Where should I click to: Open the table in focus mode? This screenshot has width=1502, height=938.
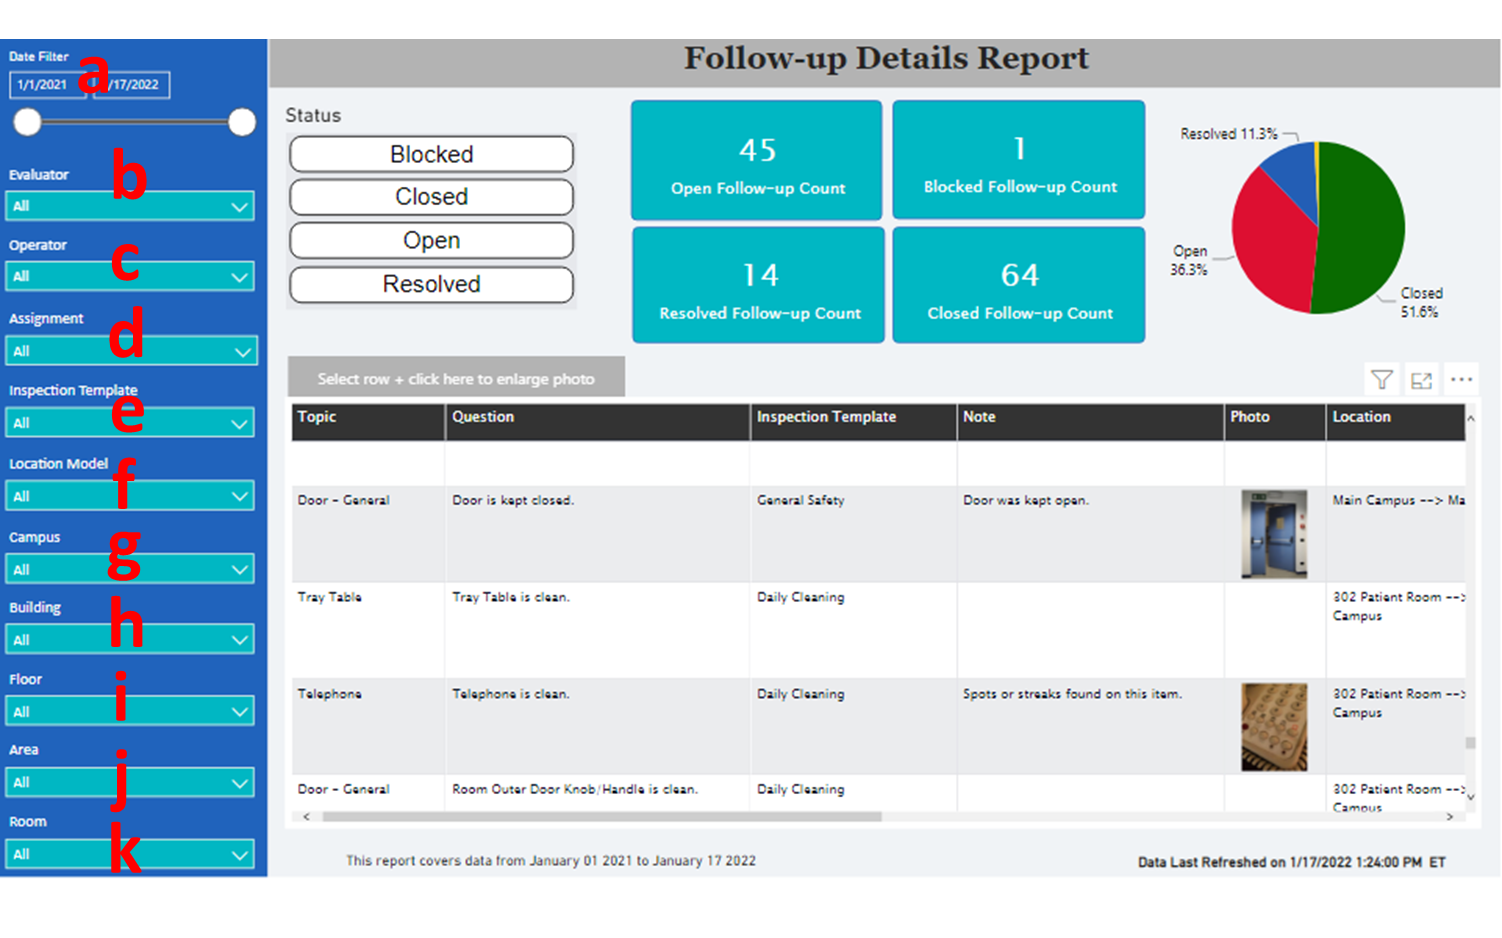coord(1422,379)
